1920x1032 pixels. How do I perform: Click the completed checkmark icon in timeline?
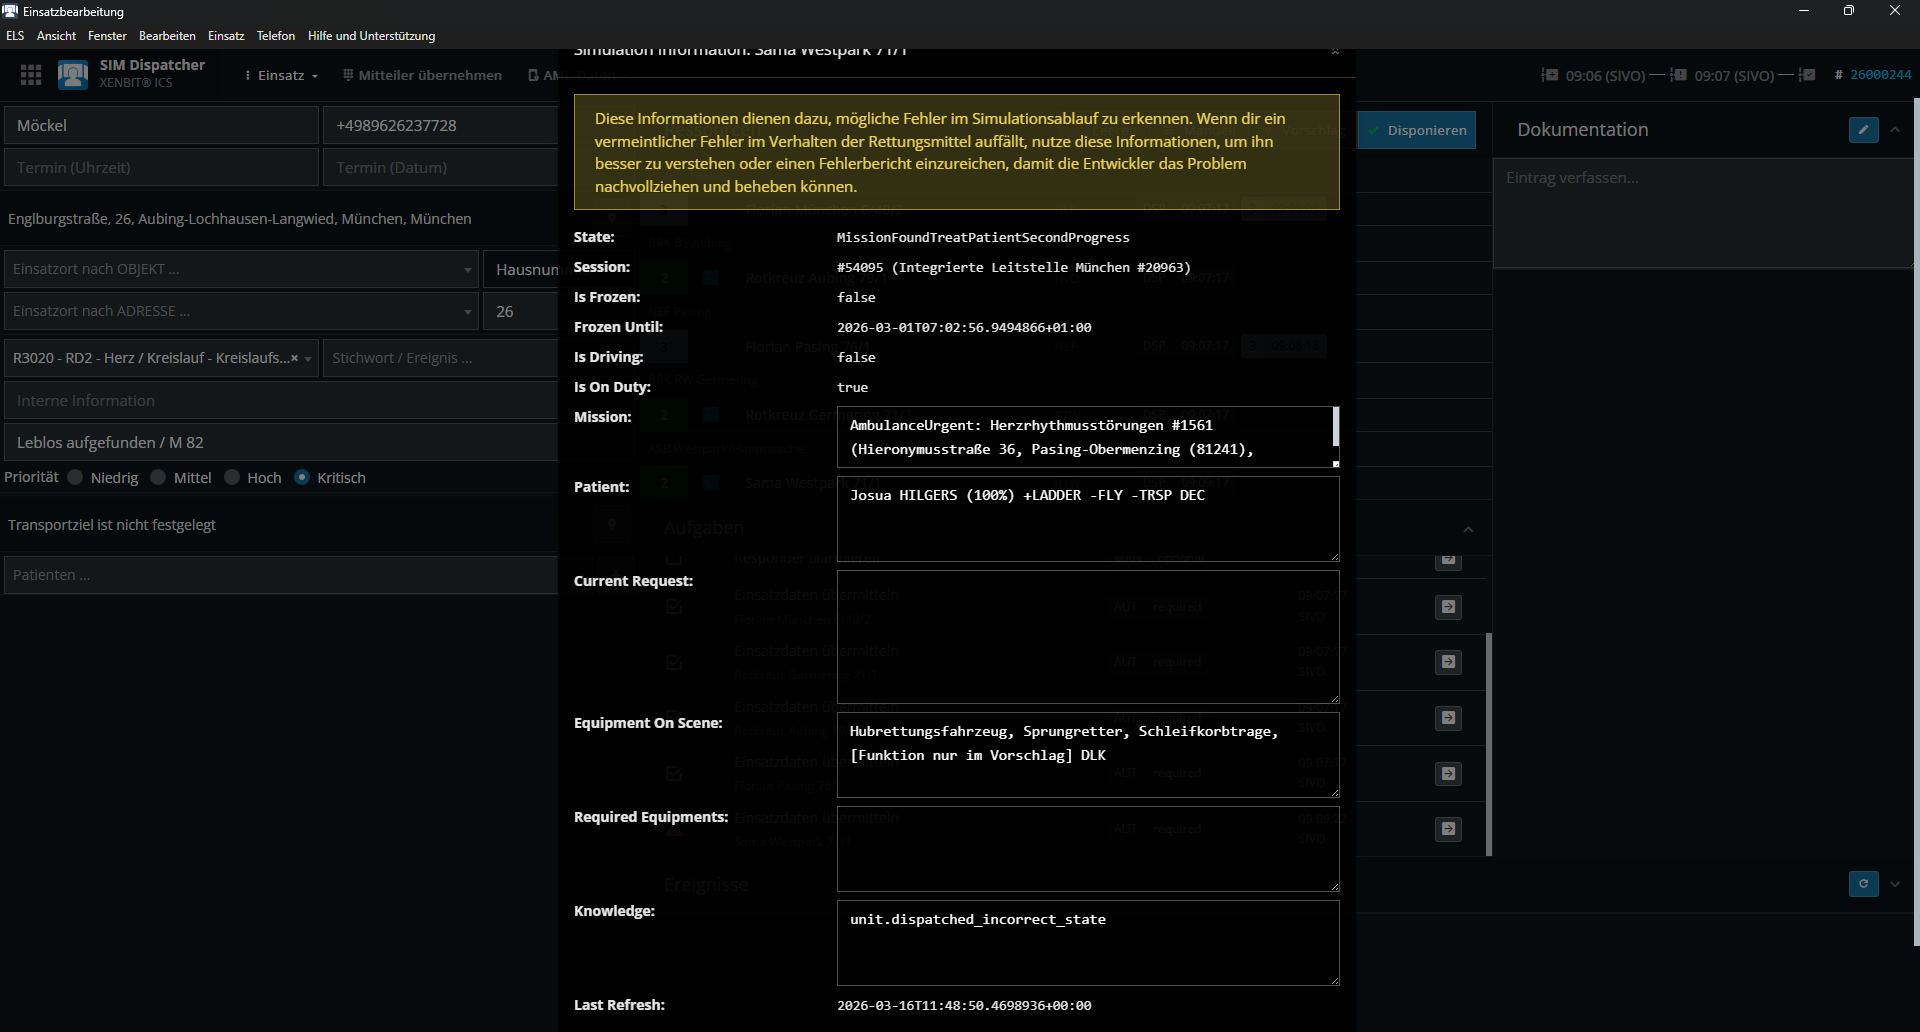[1807, 75]
